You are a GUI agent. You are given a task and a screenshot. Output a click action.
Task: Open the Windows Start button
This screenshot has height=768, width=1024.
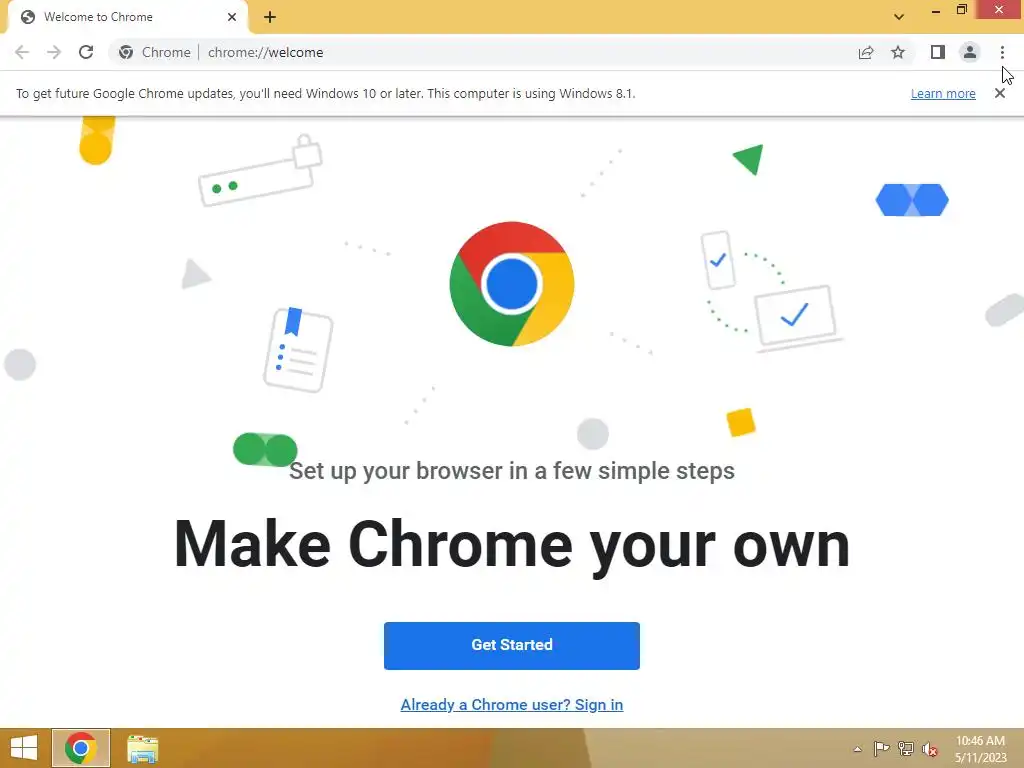(x=24, y=748)
